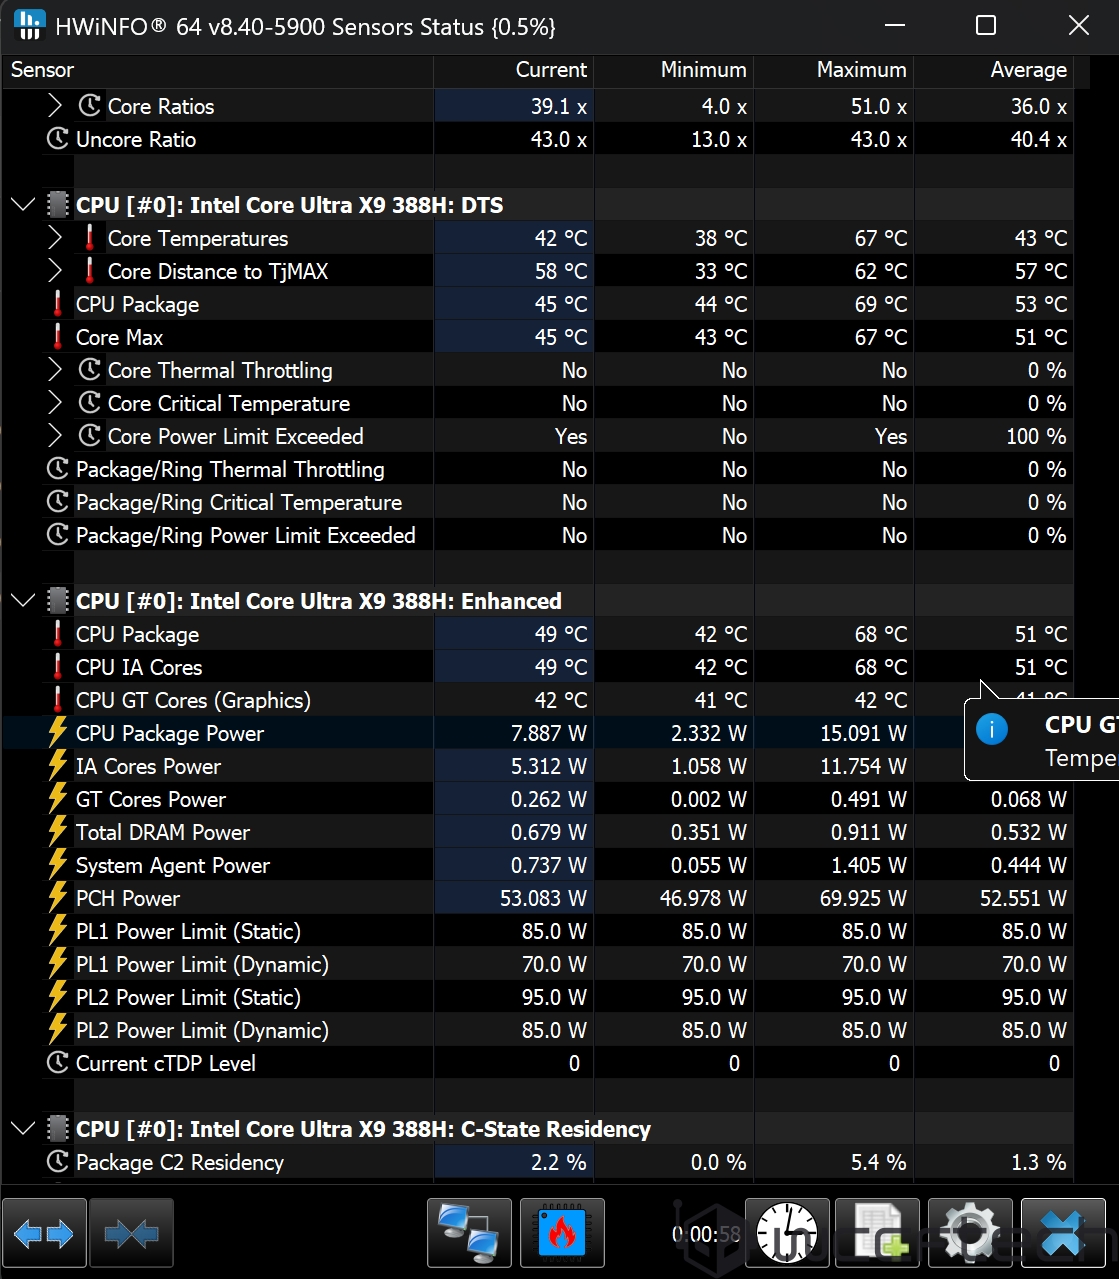
Task: Start logging with the sheet plus icon
Action: [878, 1234]
